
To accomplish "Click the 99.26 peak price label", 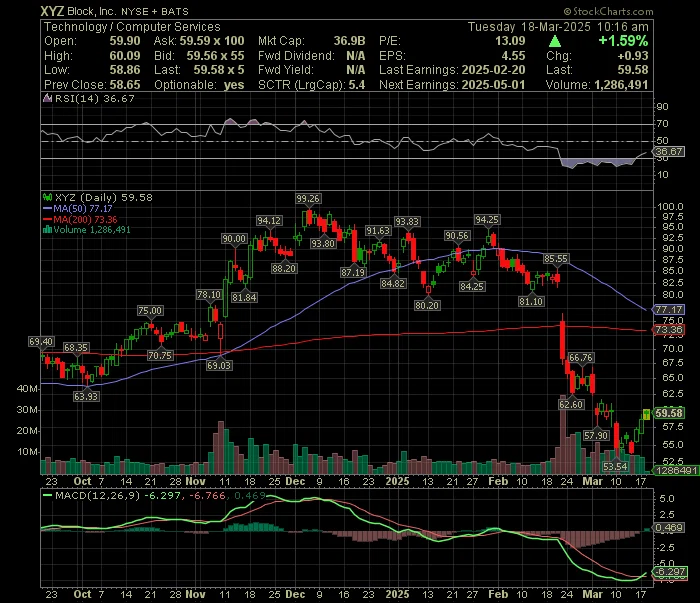I will click(308, 199).
